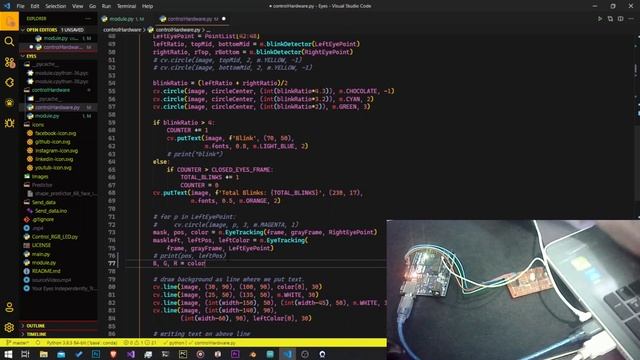Image resolution: width=640 pixels, height=360 pixels.
Task: Click the unsaved dot on controlHardware.py tab
Action: coord(224,19)
